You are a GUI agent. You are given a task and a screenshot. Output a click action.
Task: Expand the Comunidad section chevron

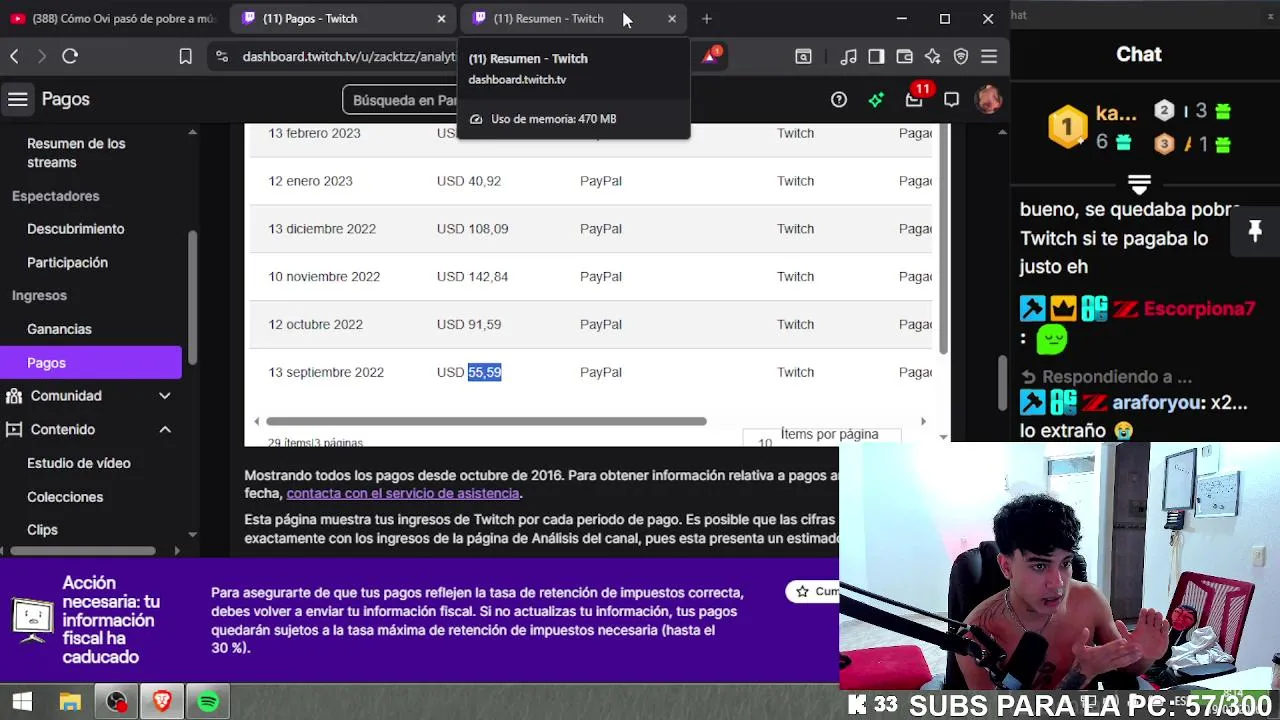coord(165,396)
